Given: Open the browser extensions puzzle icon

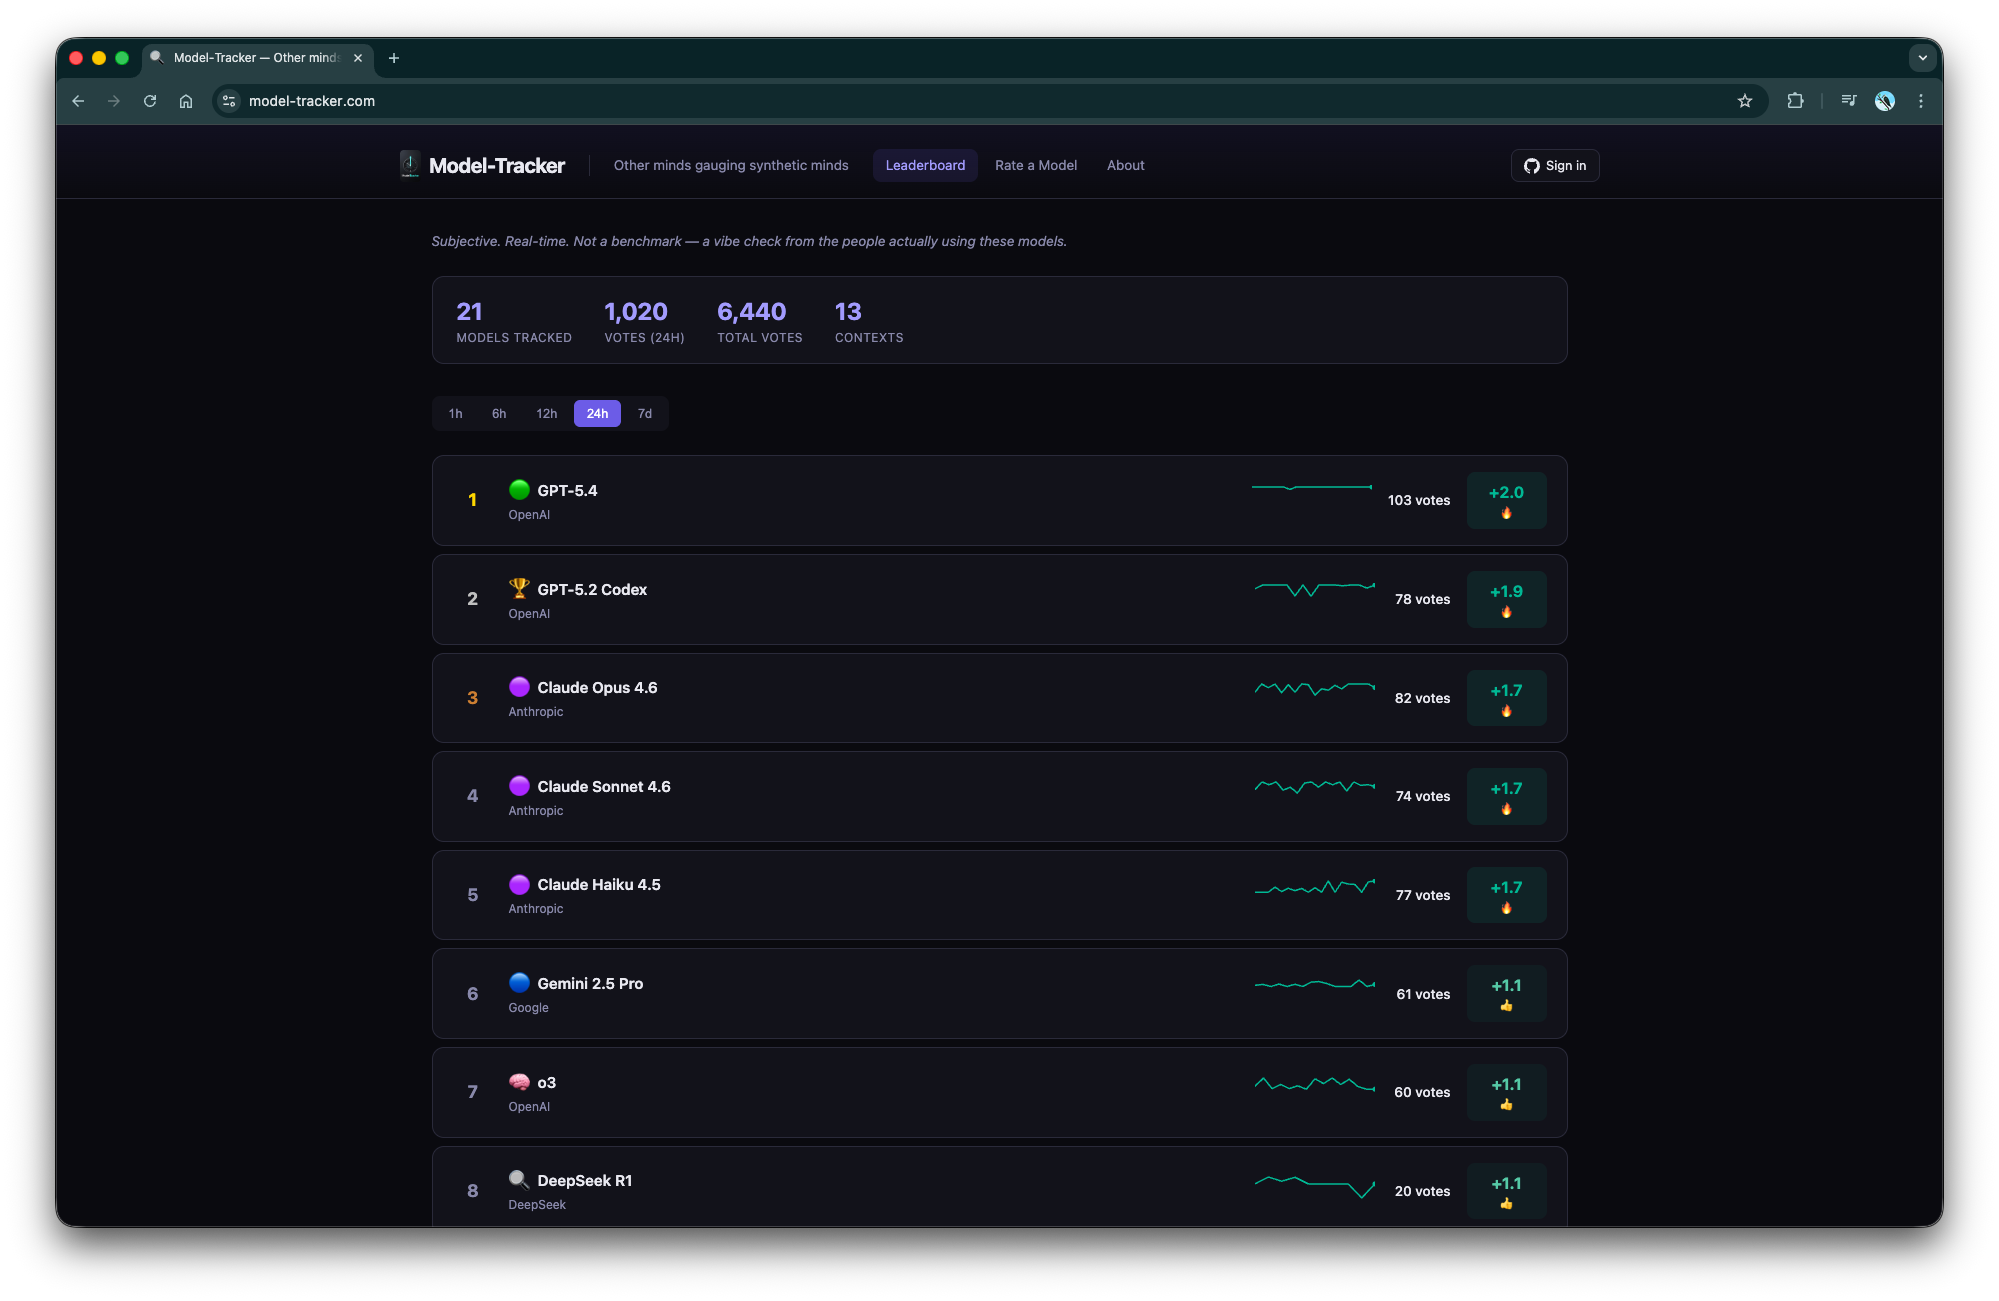Looking at the screenshot, I should click(1795, 101).
